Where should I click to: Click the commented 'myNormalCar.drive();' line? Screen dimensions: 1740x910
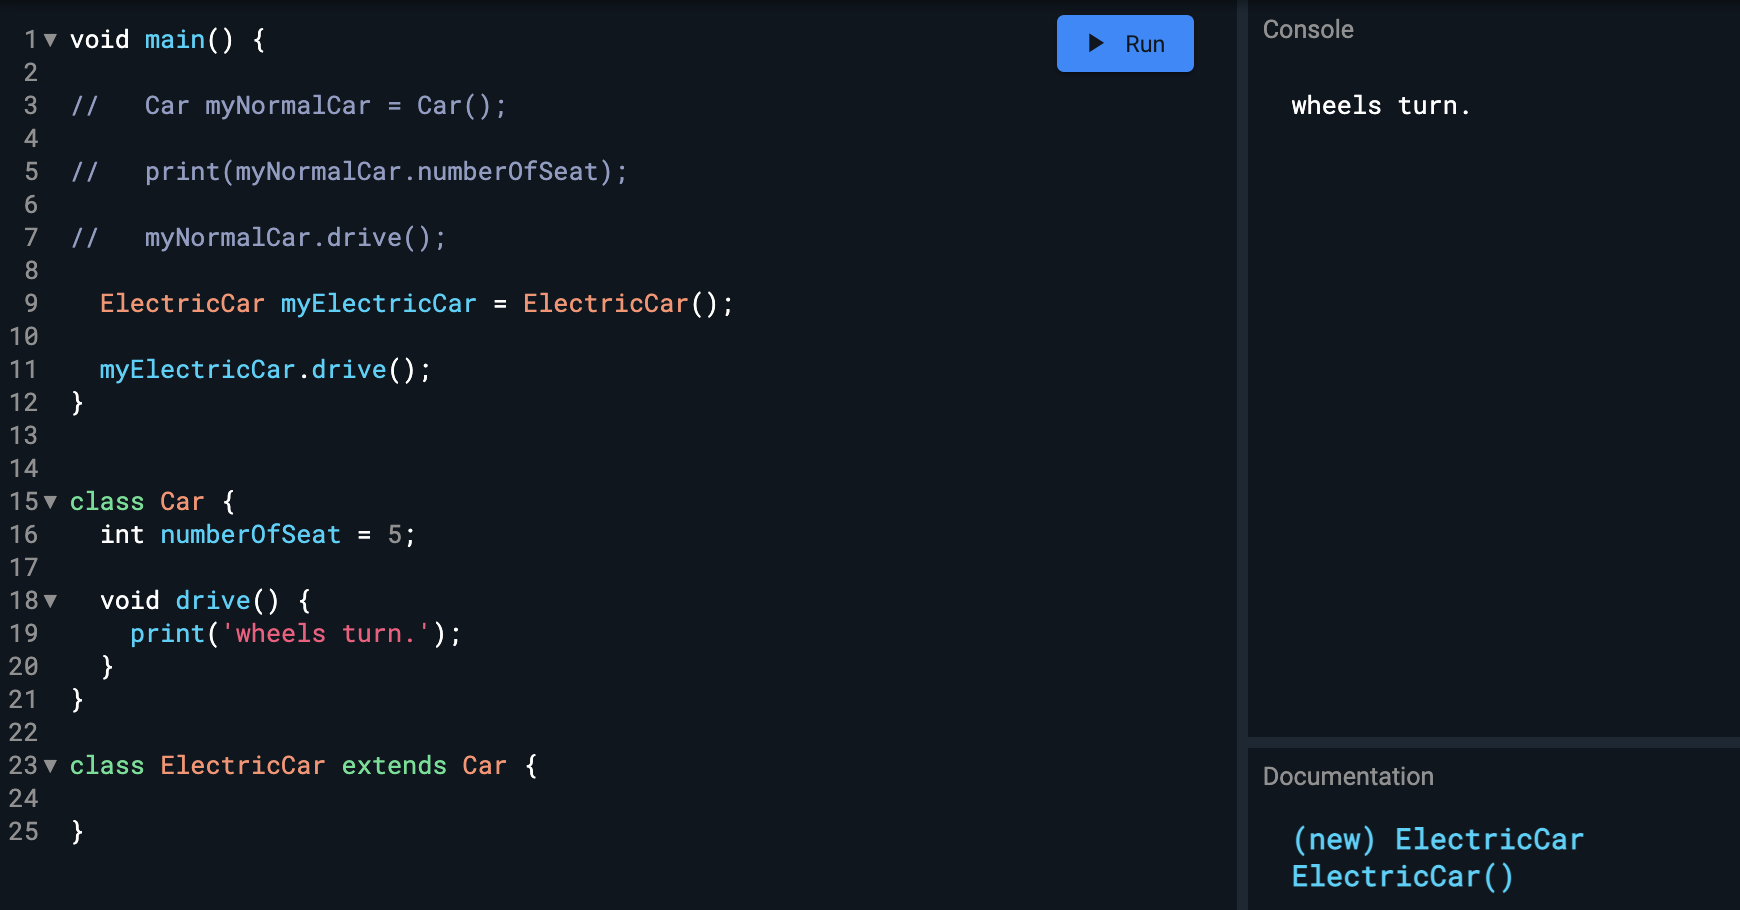pyautogui.click(x=258, y=238)
